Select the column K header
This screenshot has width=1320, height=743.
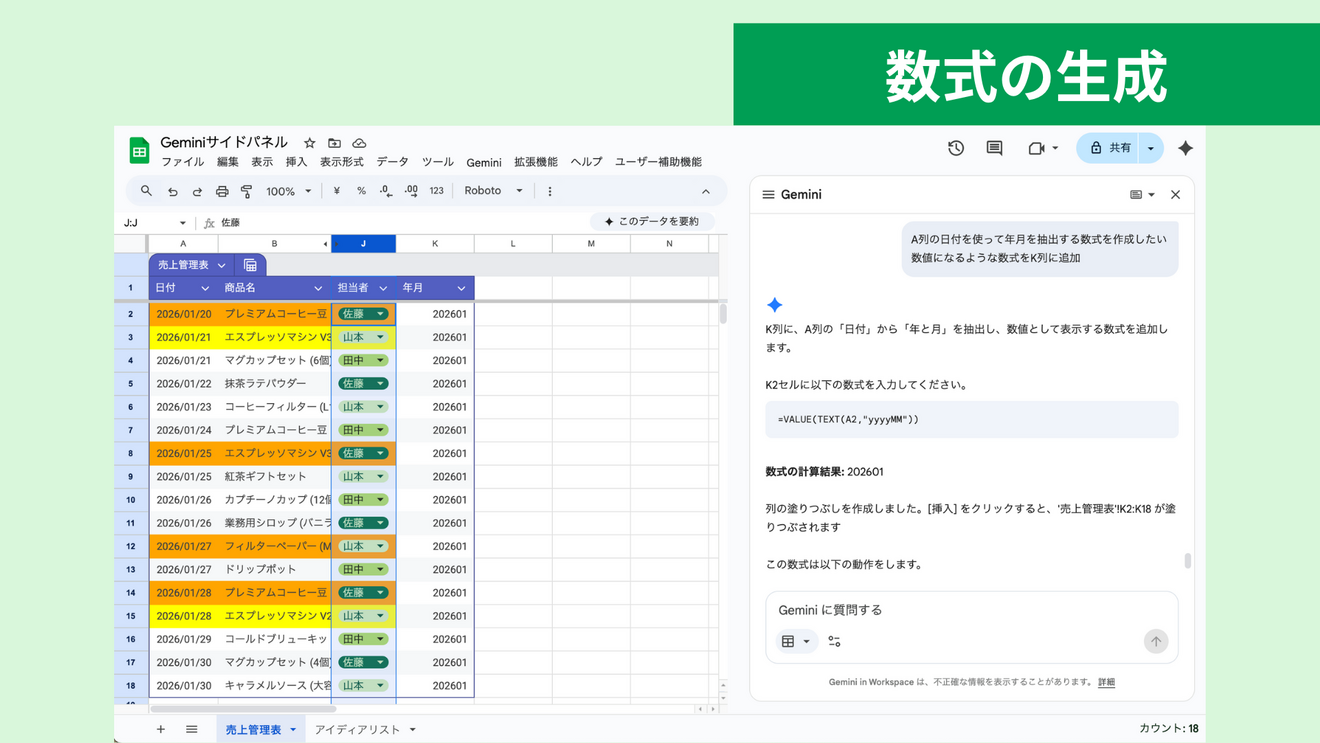point(435,244)
